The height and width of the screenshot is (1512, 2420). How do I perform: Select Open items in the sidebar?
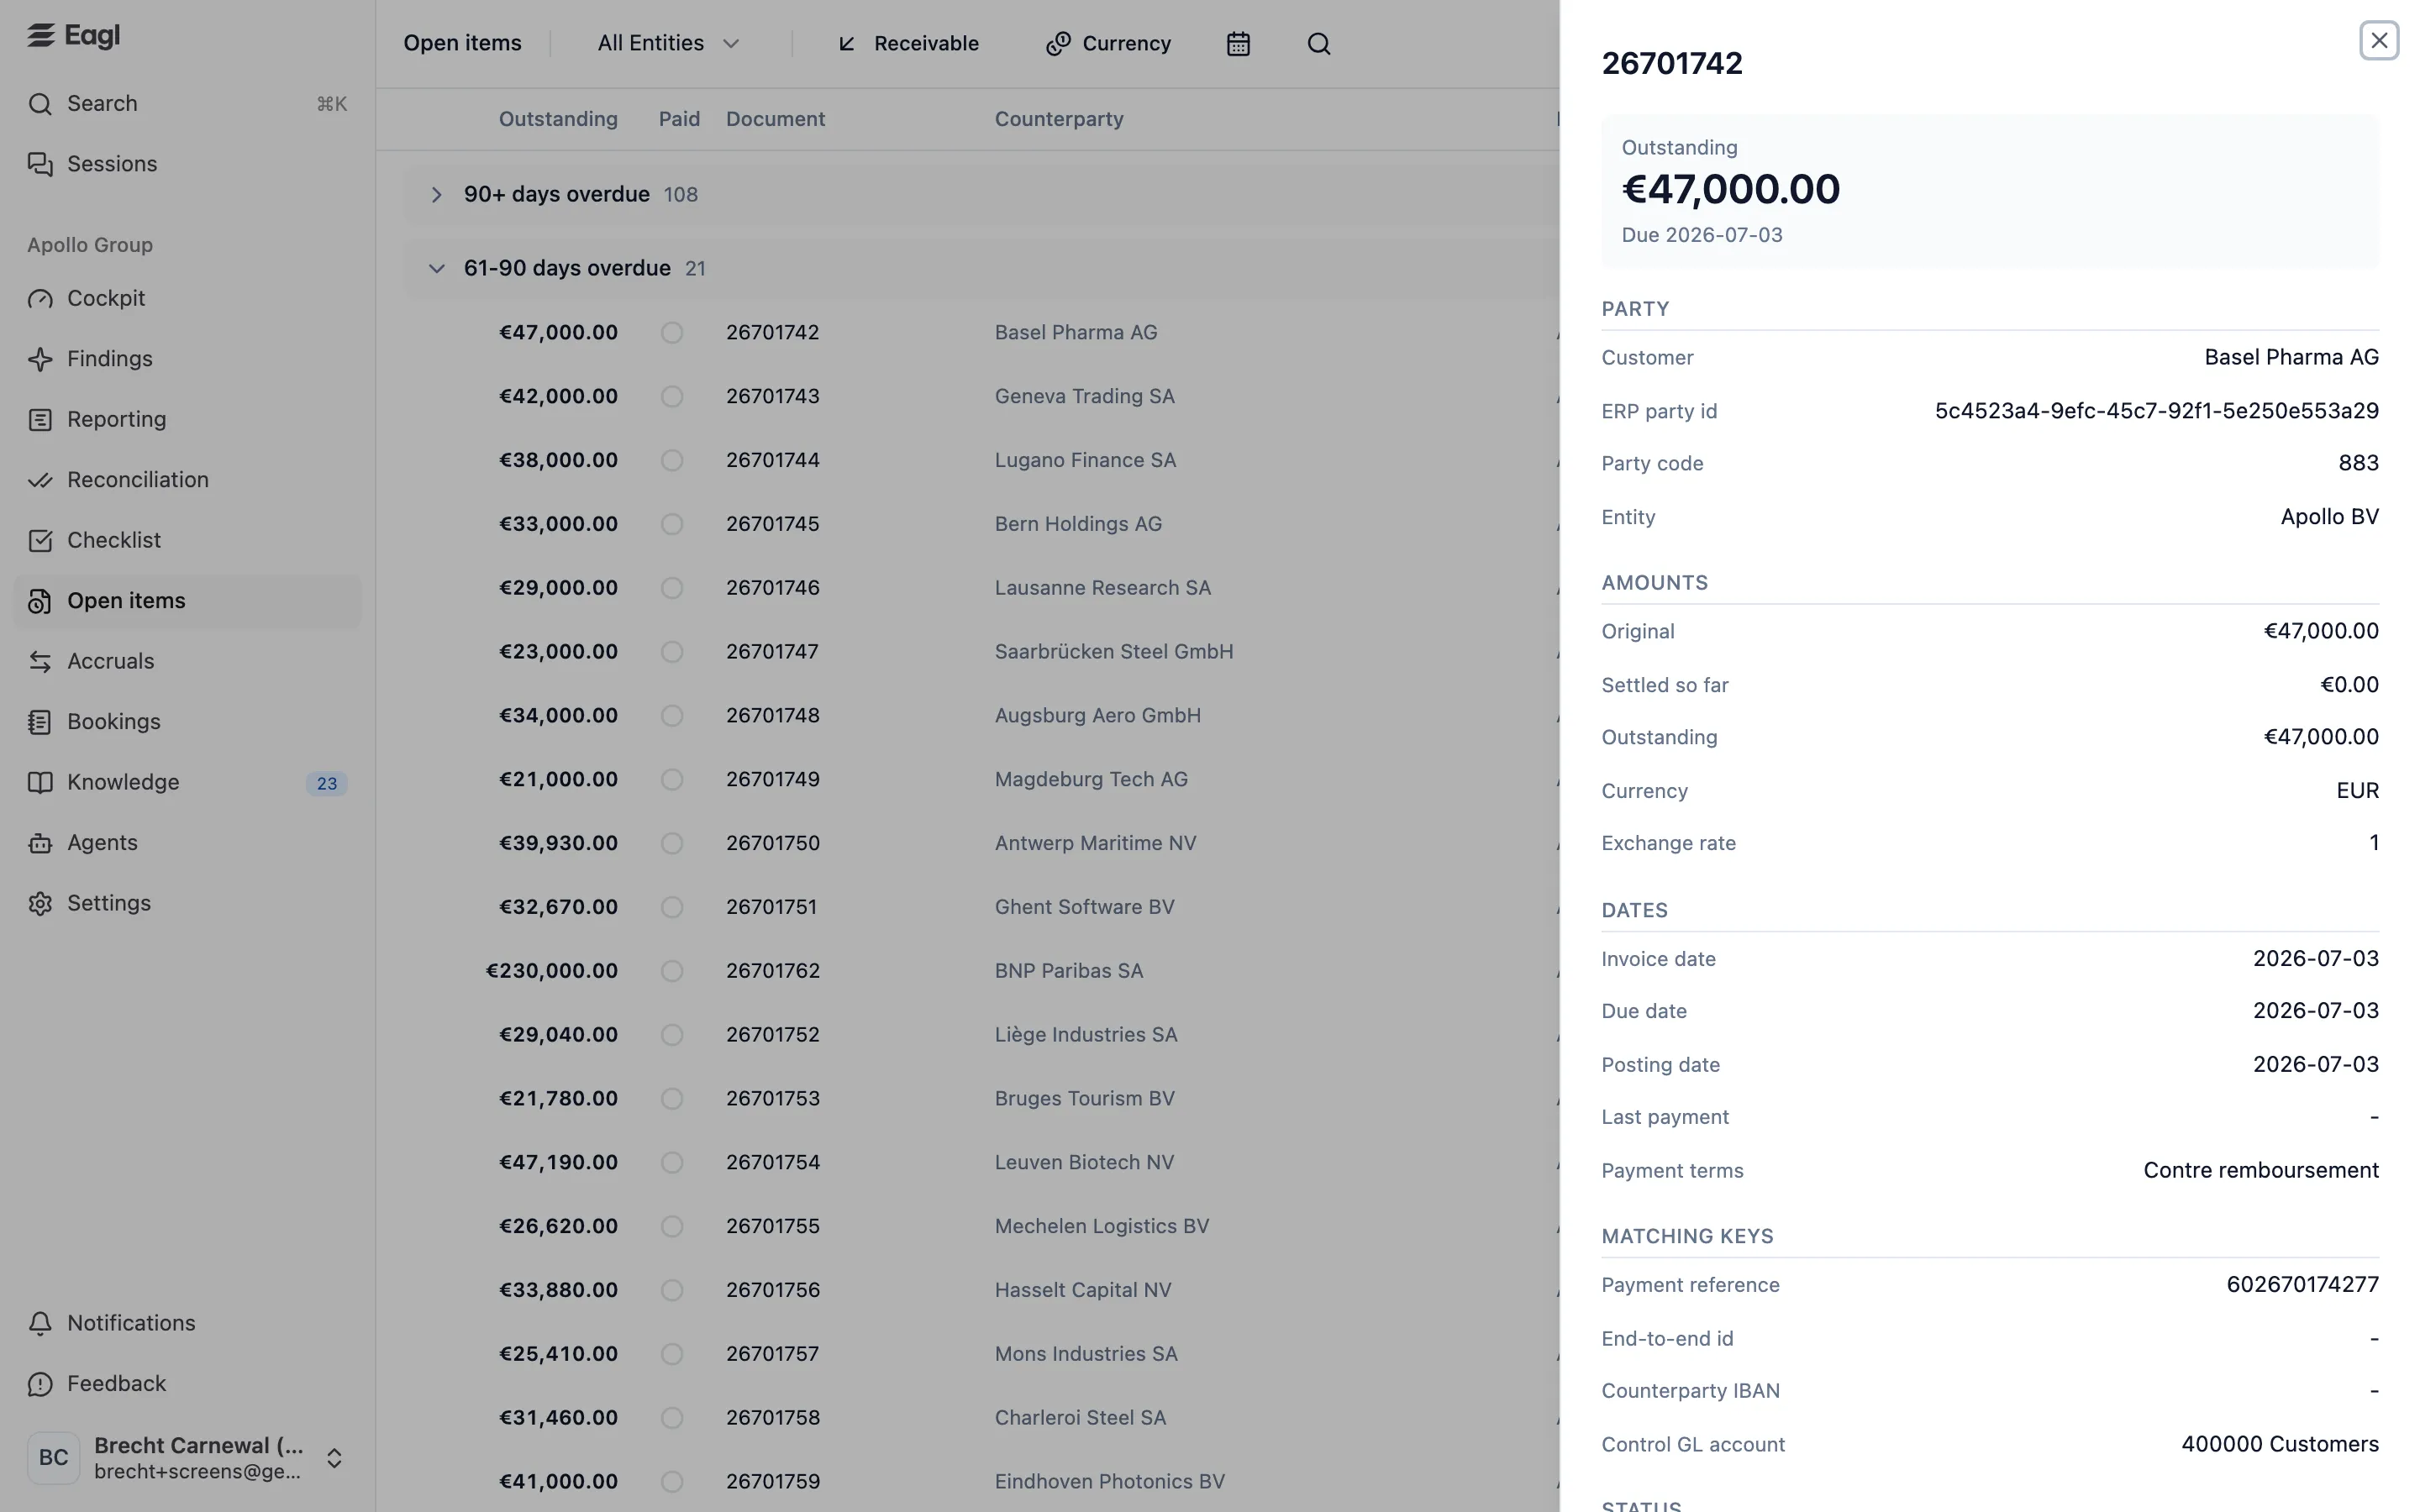(187, 601)
